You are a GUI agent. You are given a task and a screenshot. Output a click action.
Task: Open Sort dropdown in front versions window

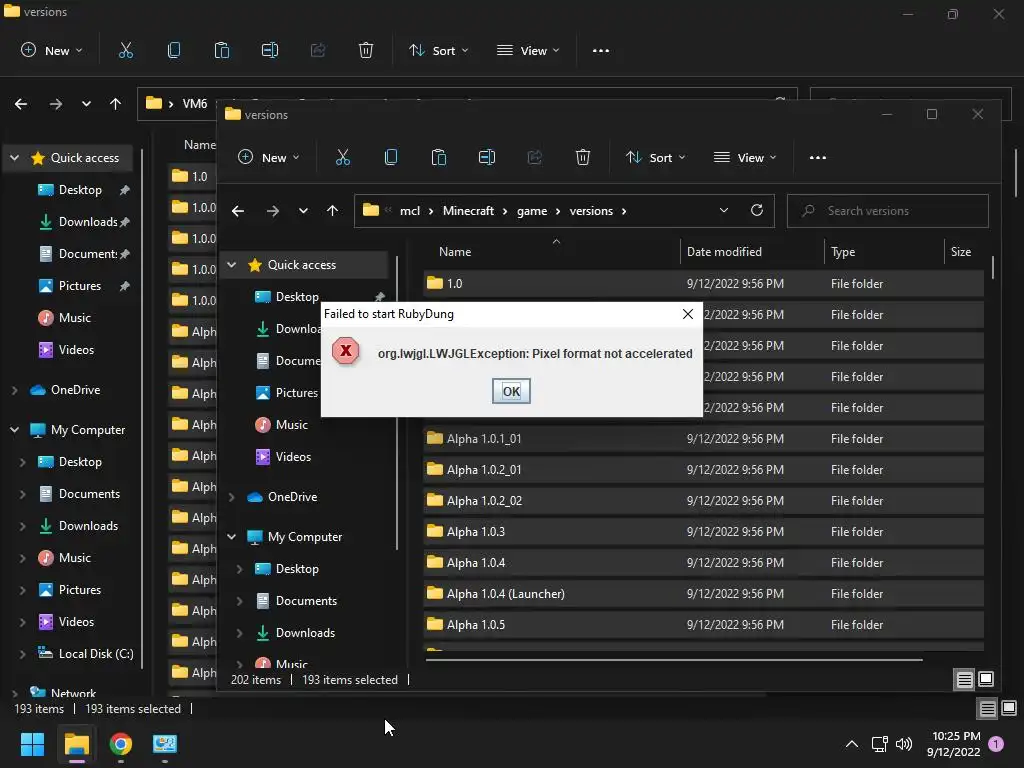pyautogui.click(x=655, y=157)
